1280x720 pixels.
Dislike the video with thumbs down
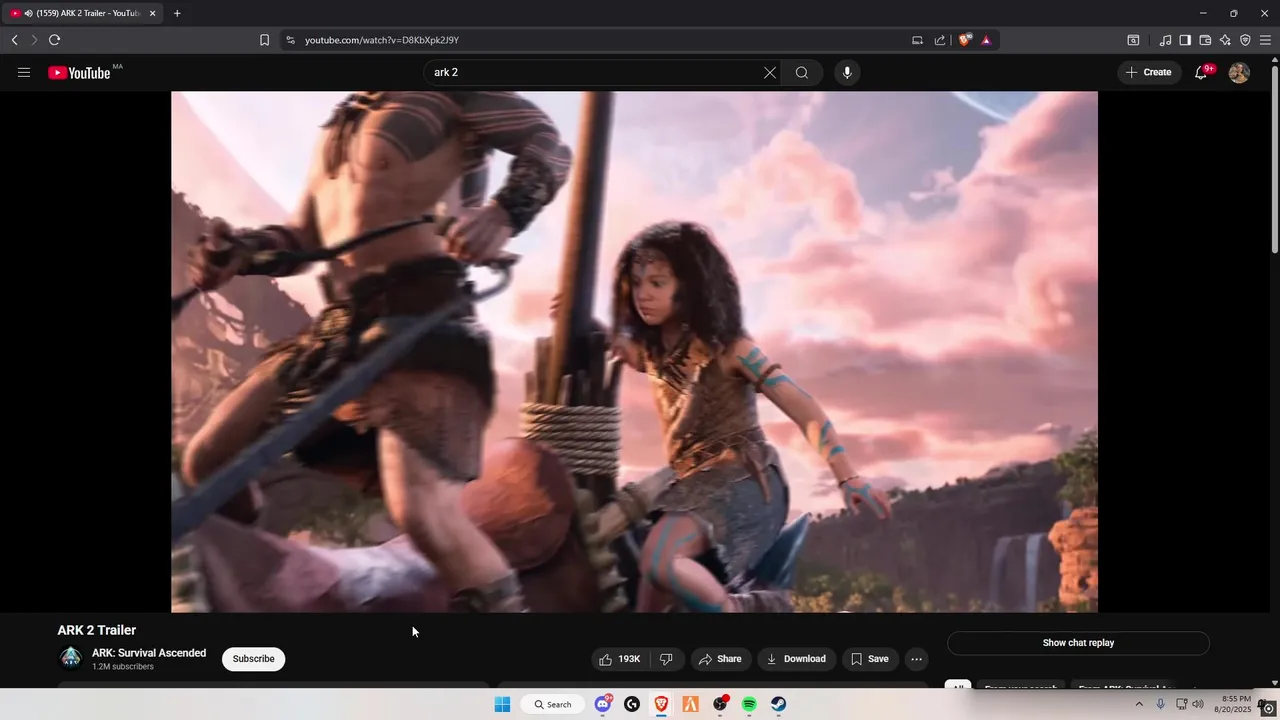666,659
